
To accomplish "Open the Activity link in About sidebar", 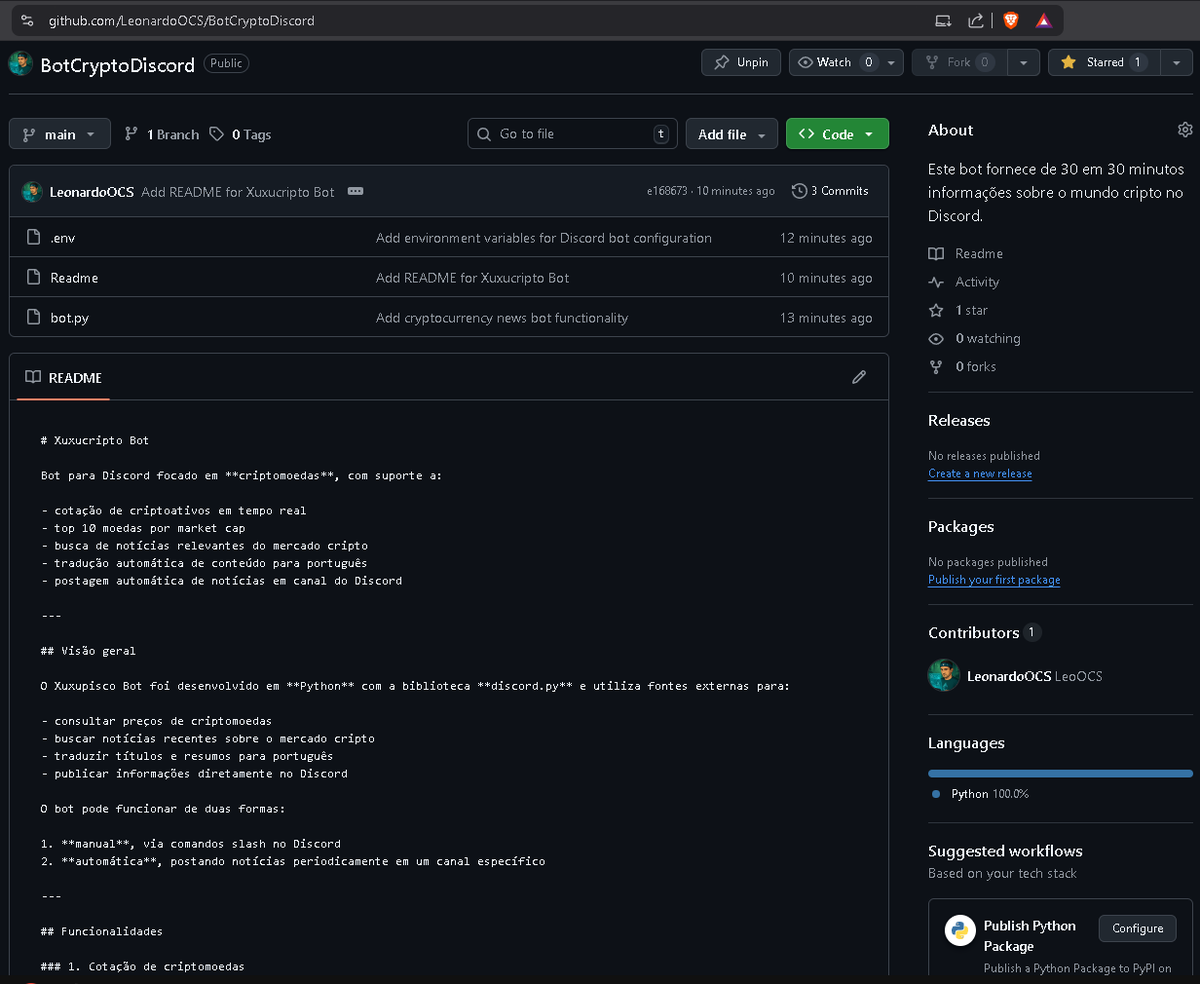I will (964, 282).
